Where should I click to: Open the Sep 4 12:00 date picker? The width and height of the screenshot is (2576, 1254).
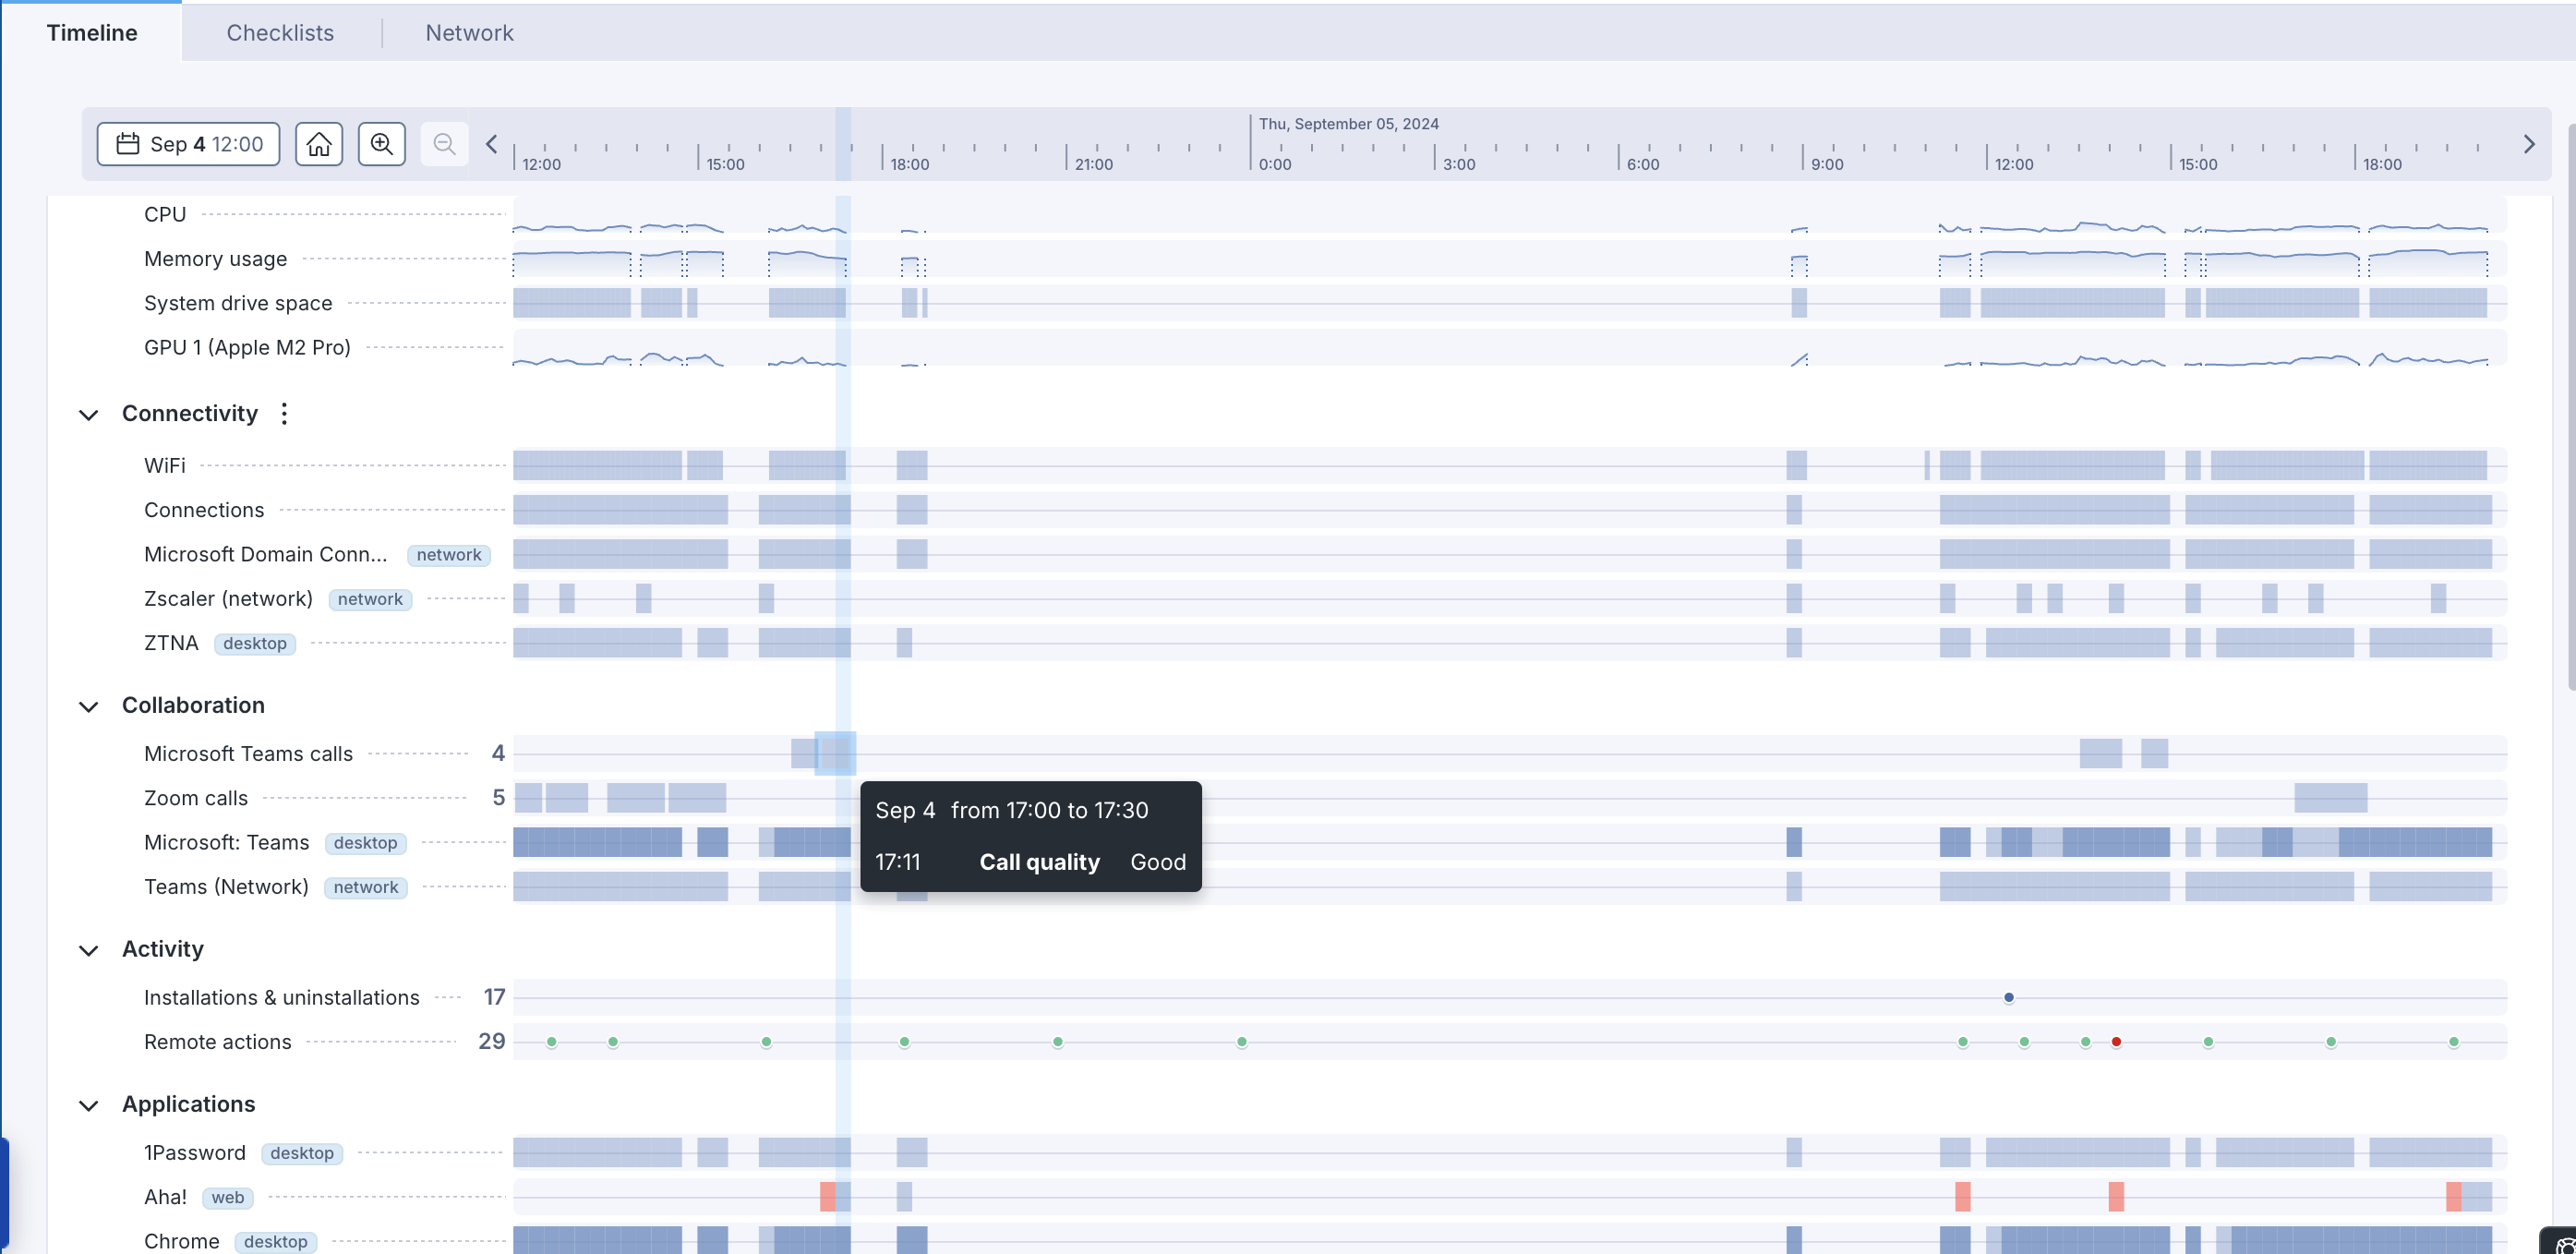coord(188,144)
